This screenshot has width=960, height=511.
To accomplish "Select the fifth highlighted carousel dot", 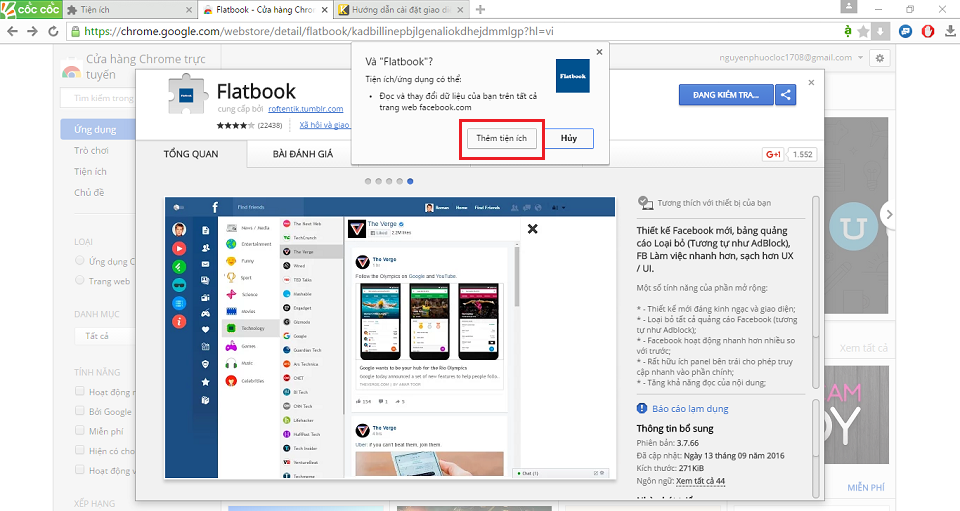I will (x=410, y=181).
